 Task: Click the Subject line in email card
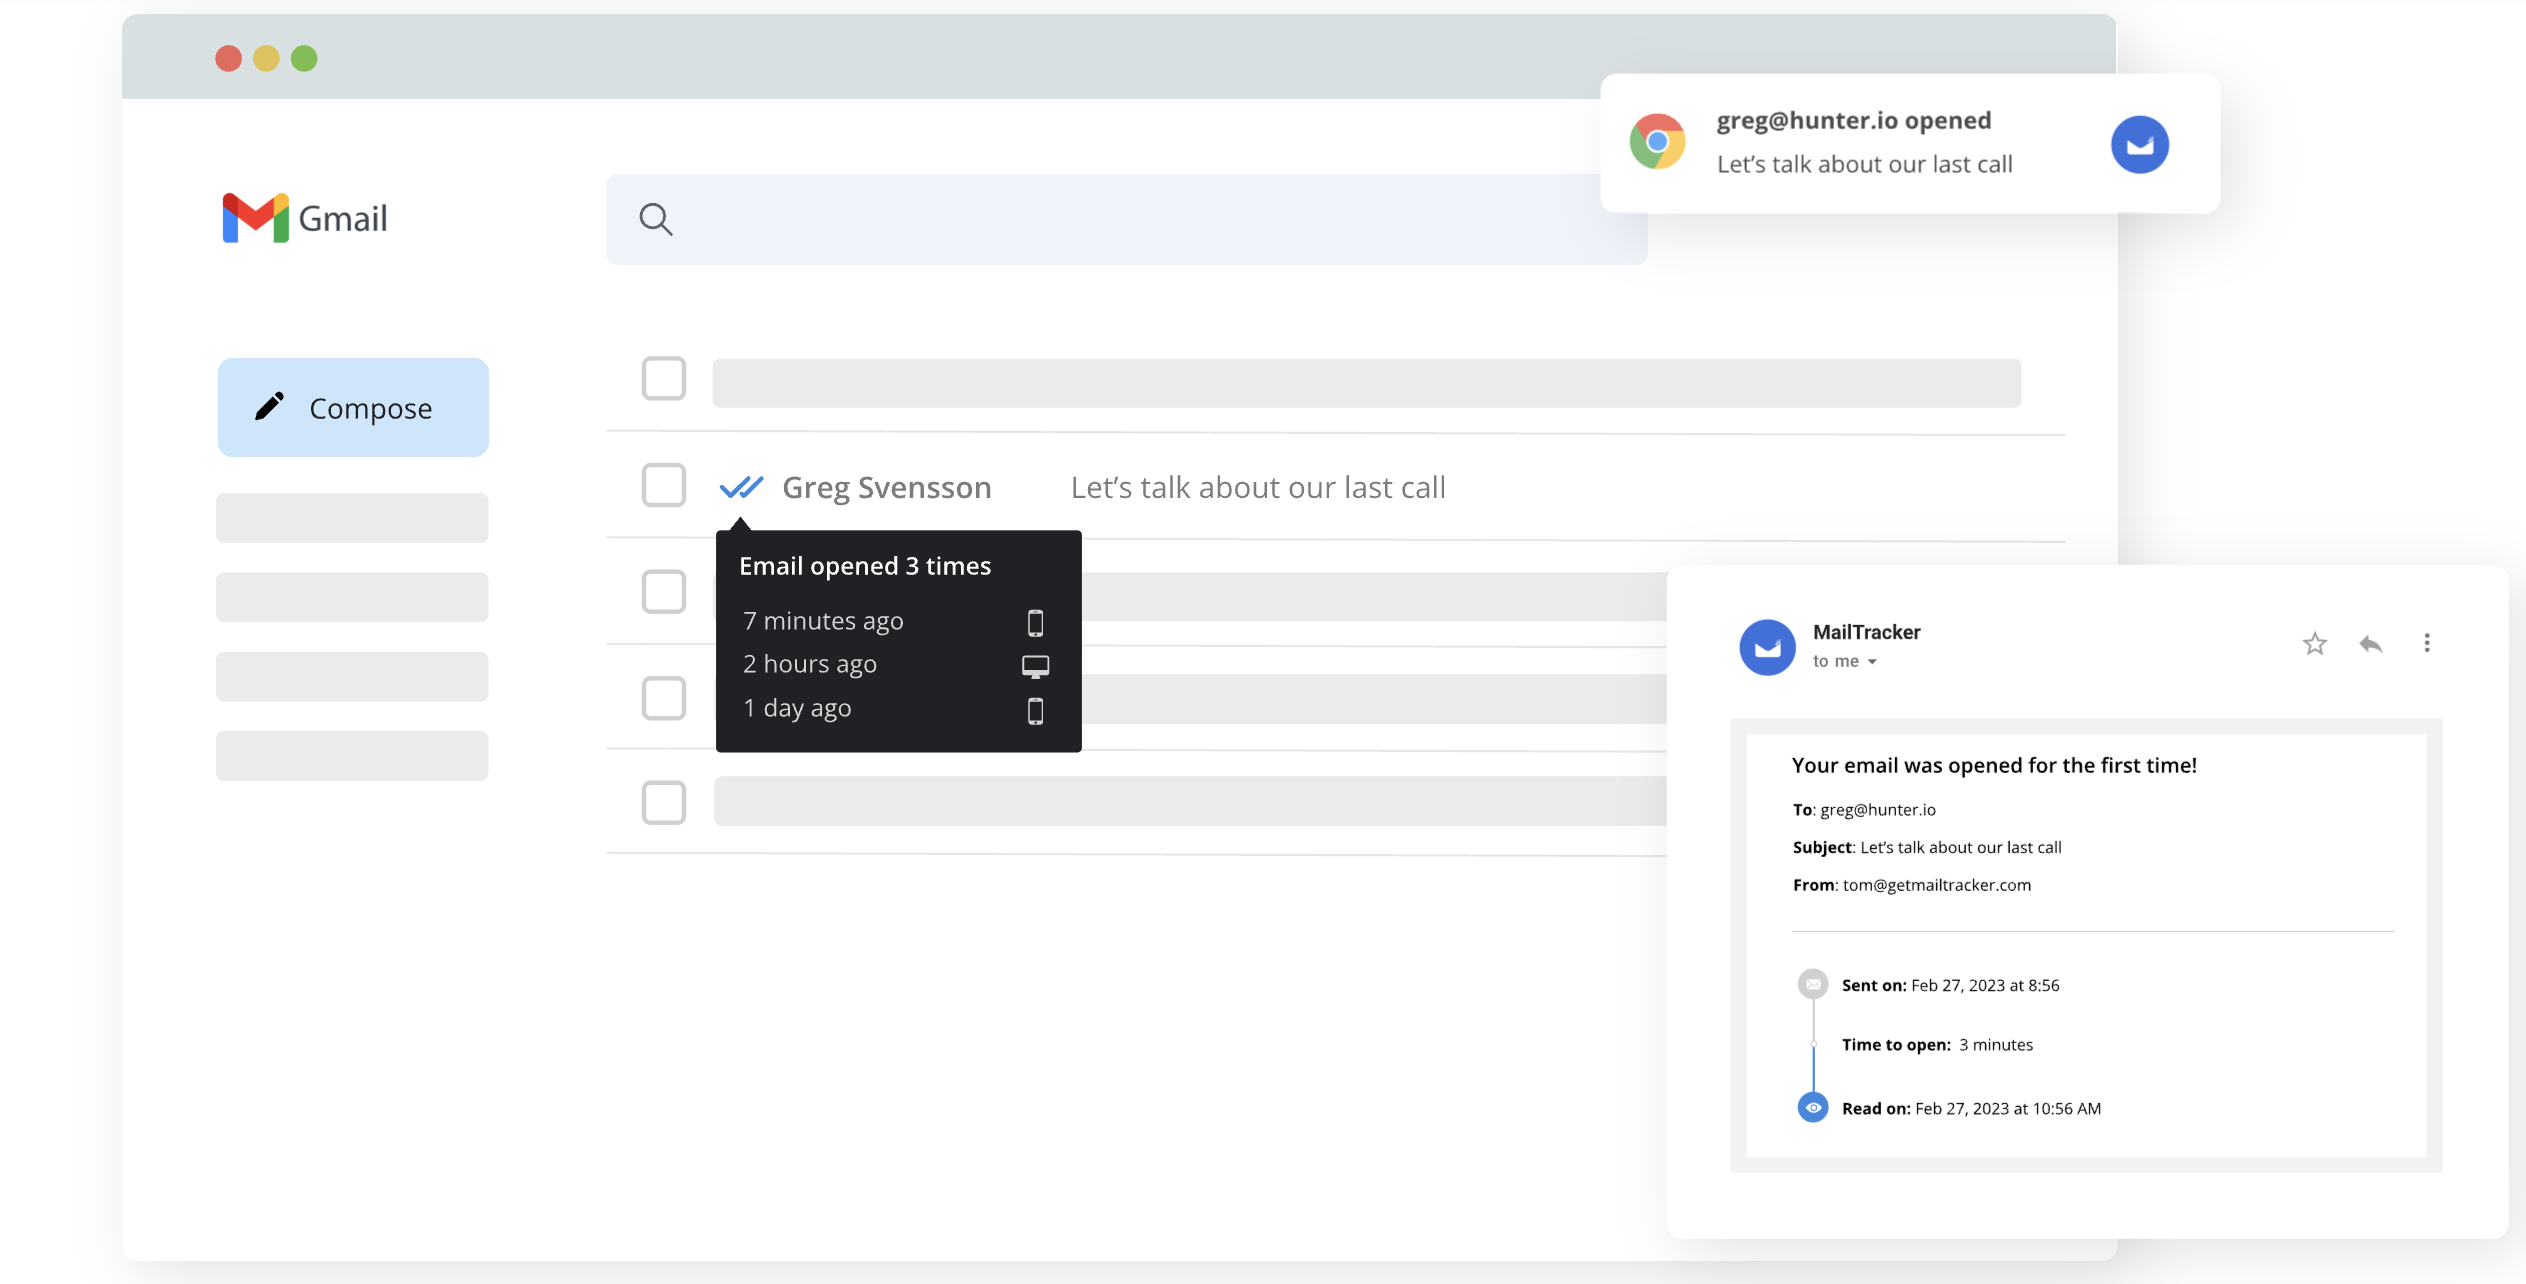pos(1926,847)
